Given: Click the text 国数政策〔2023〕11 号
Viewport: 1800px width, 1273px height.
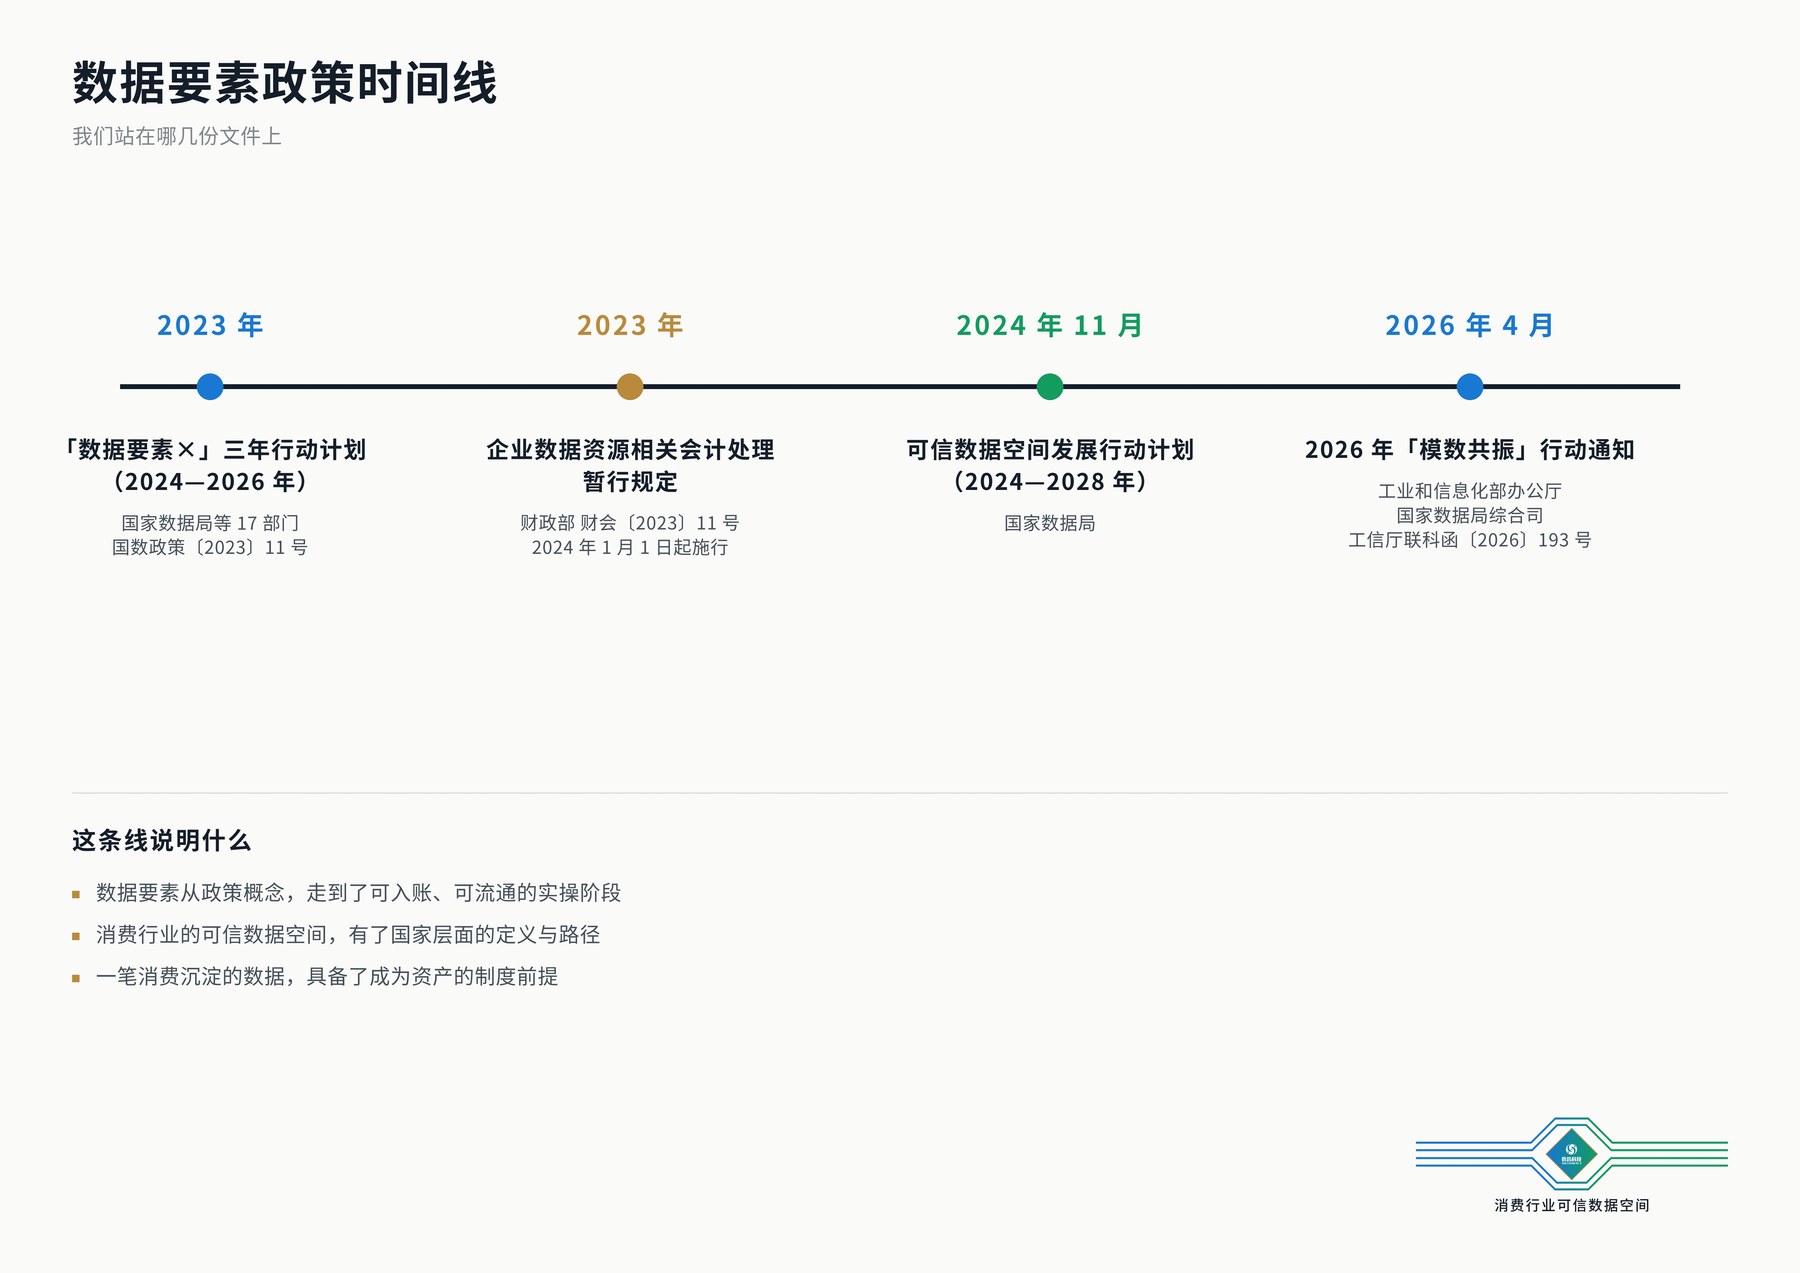Looking at the screenshot, I should pos(210,547).
